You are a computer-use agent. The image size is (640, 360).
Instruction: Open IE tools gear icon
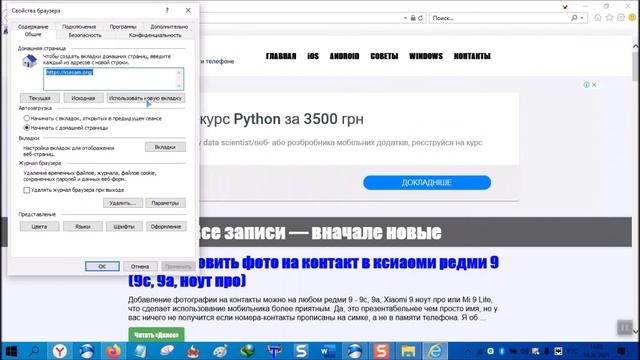(621, 18)
